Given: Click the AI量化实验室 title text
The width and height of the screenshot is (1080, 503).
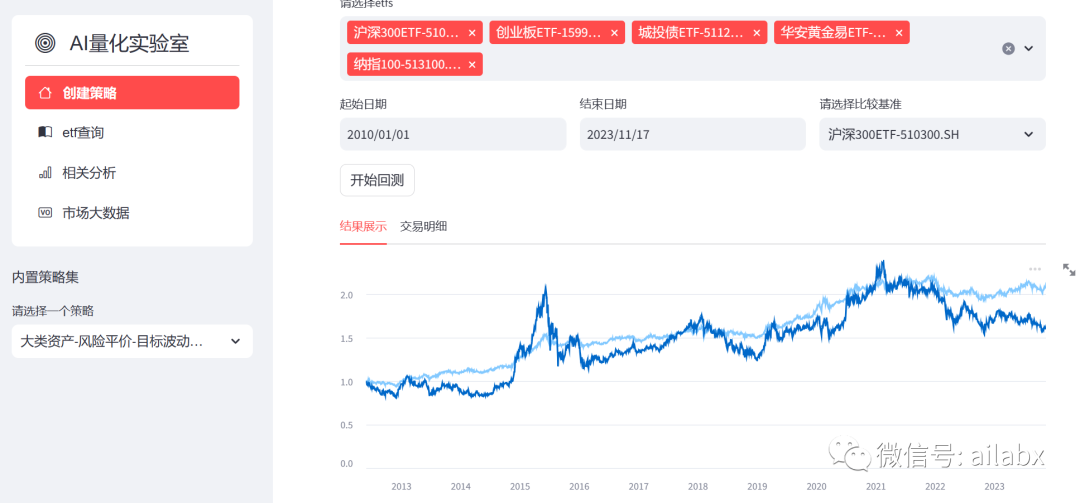Looking at the screenshot, I should (129, 43).
